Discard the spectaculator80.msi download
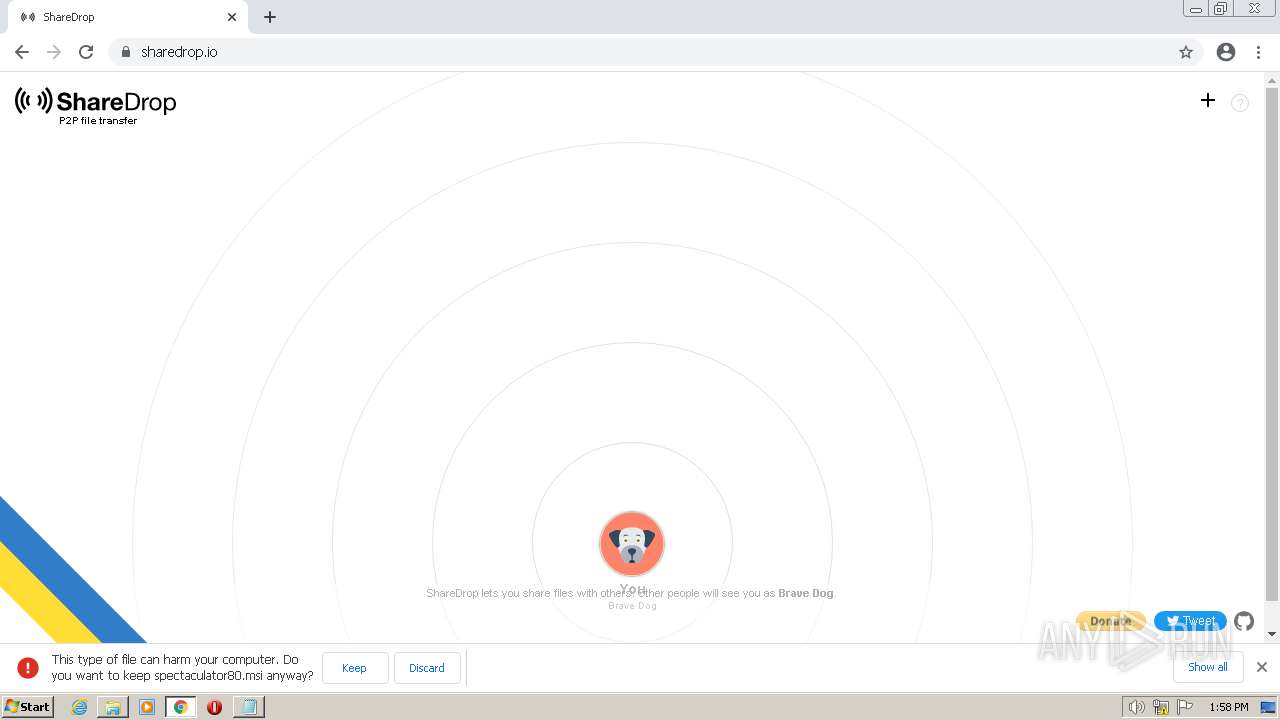The width and height of the screenshot is (1280, 720). tap(427, 668)
